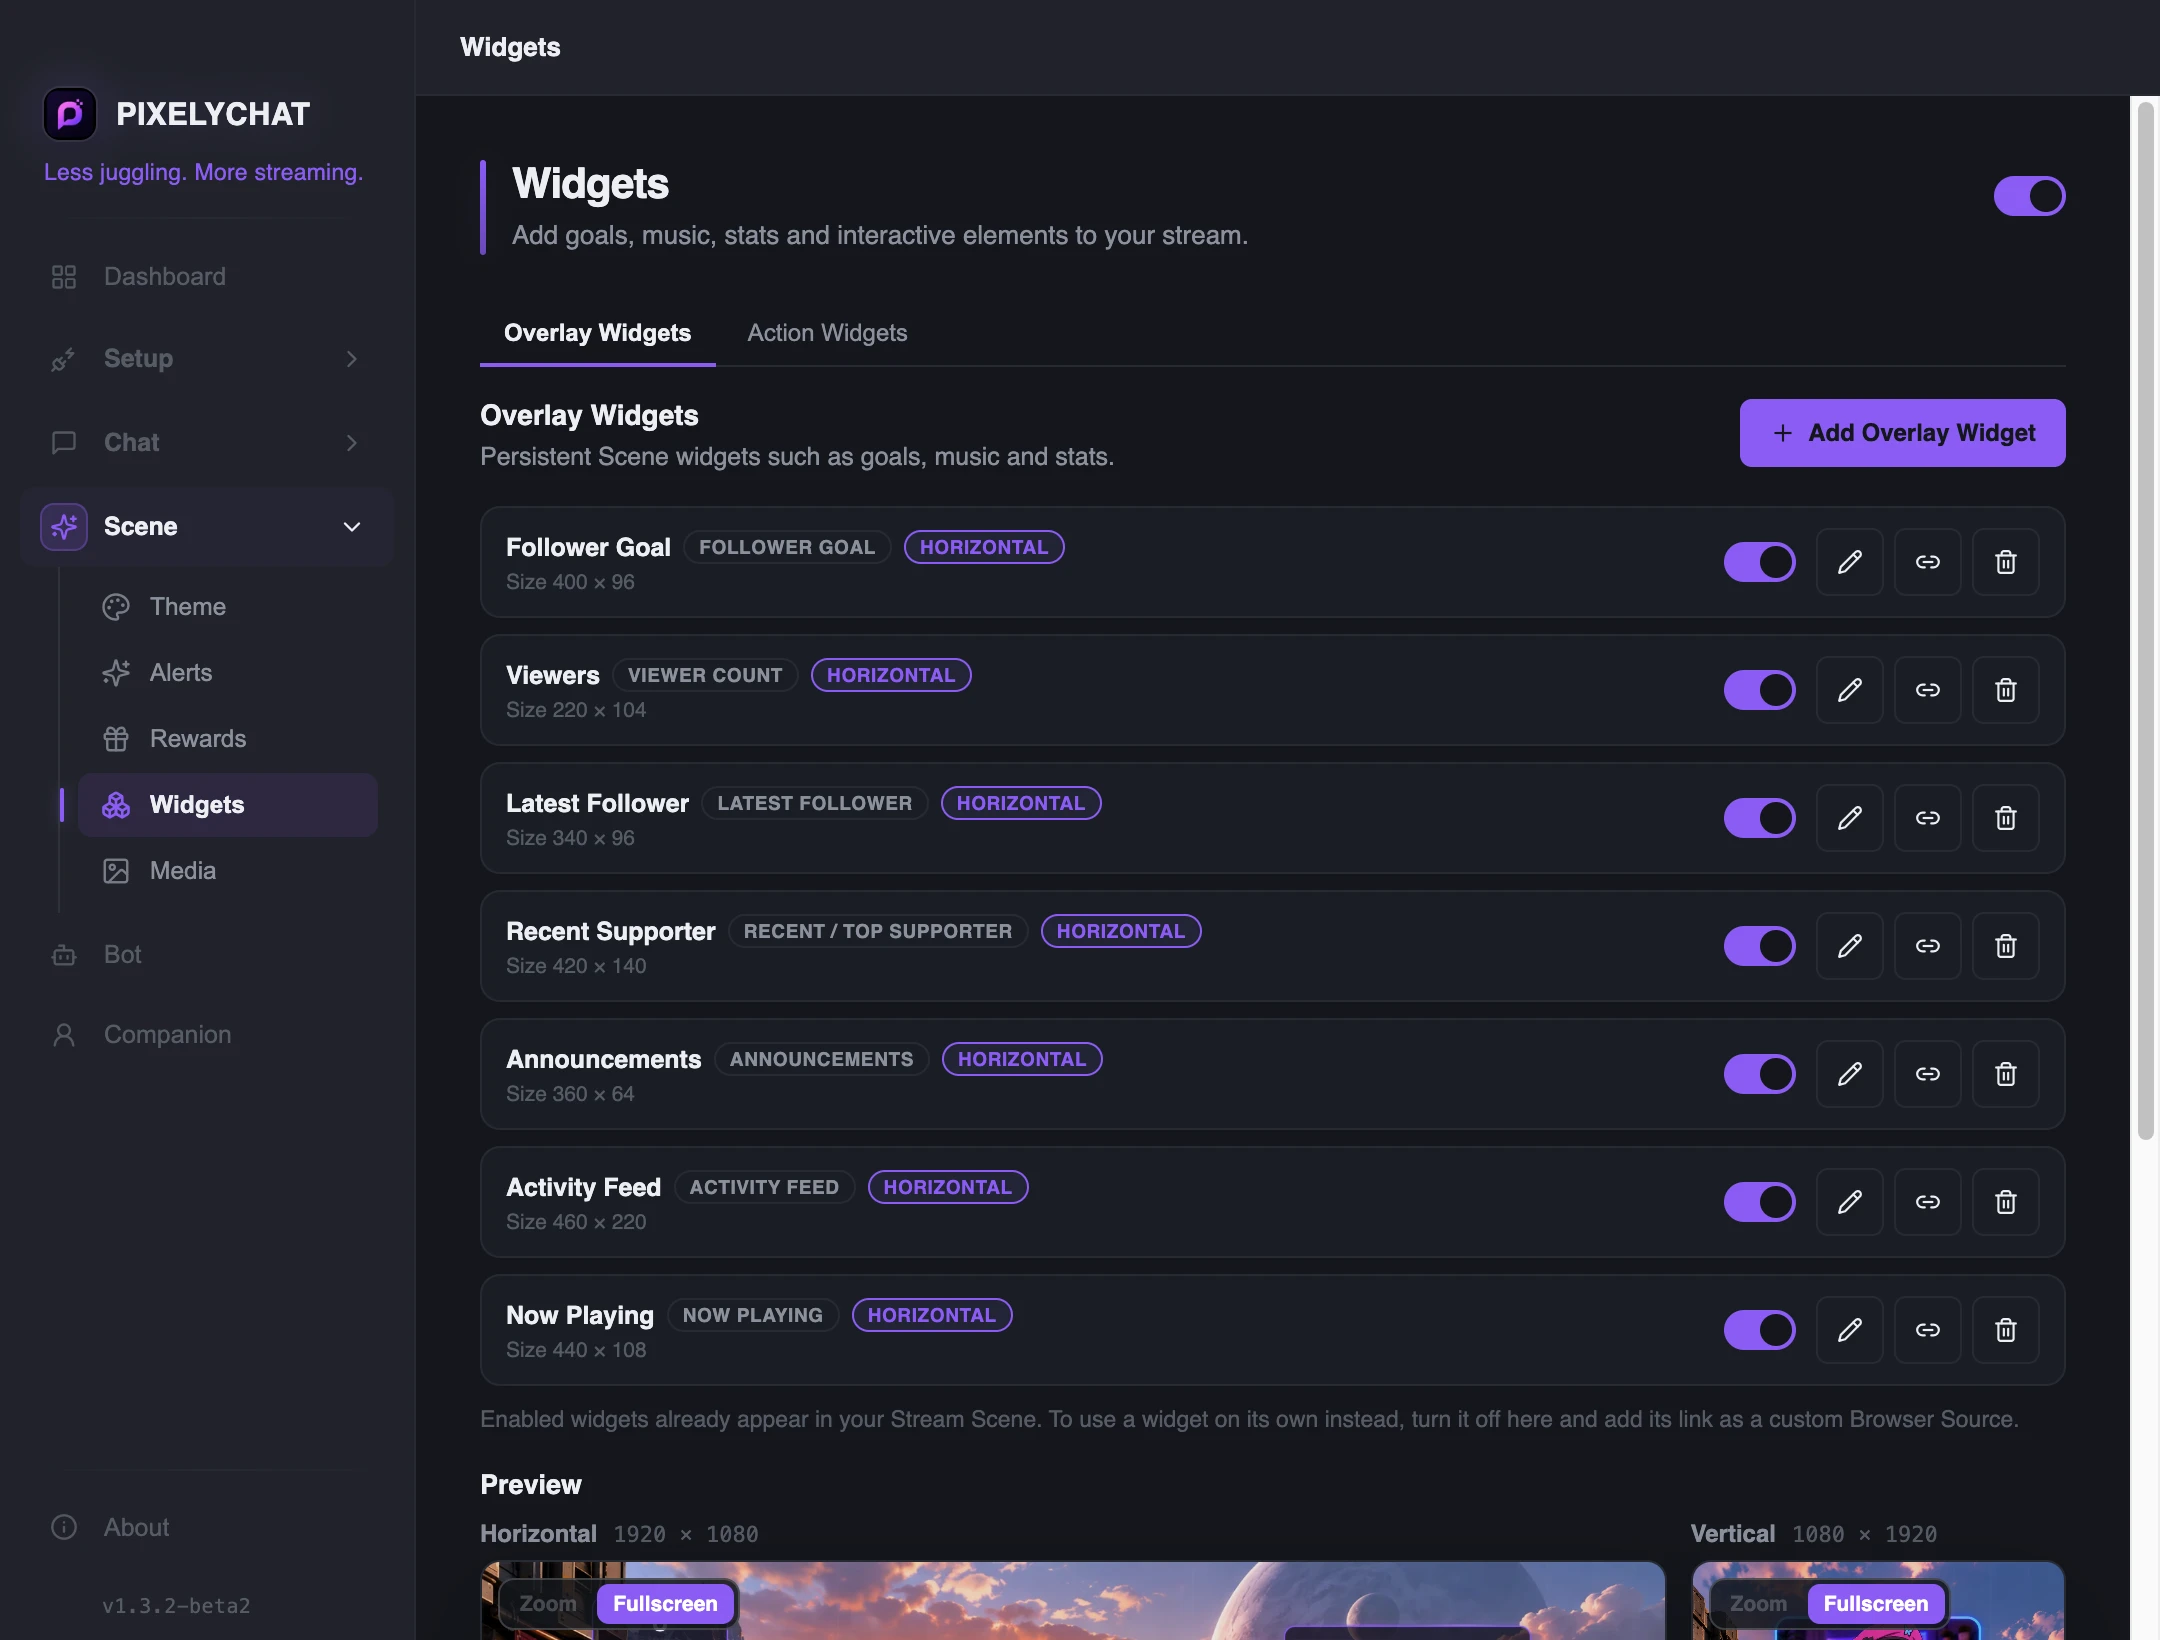Click Fullscreen on the Horizontal preview

tap(665, 1604)
